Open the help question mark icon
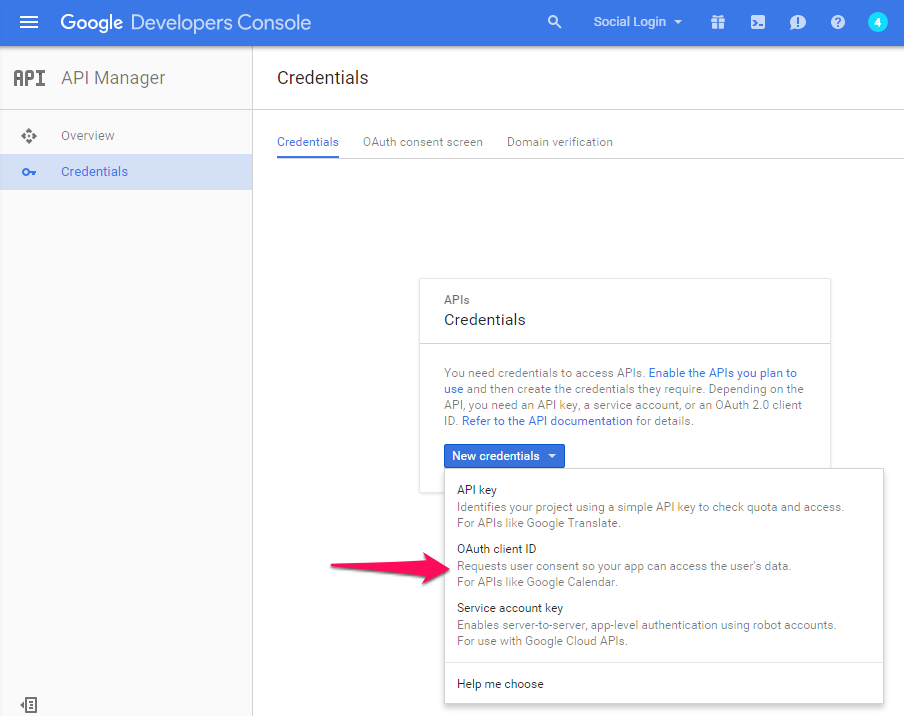Screen dimensions: 904x716 838,22
